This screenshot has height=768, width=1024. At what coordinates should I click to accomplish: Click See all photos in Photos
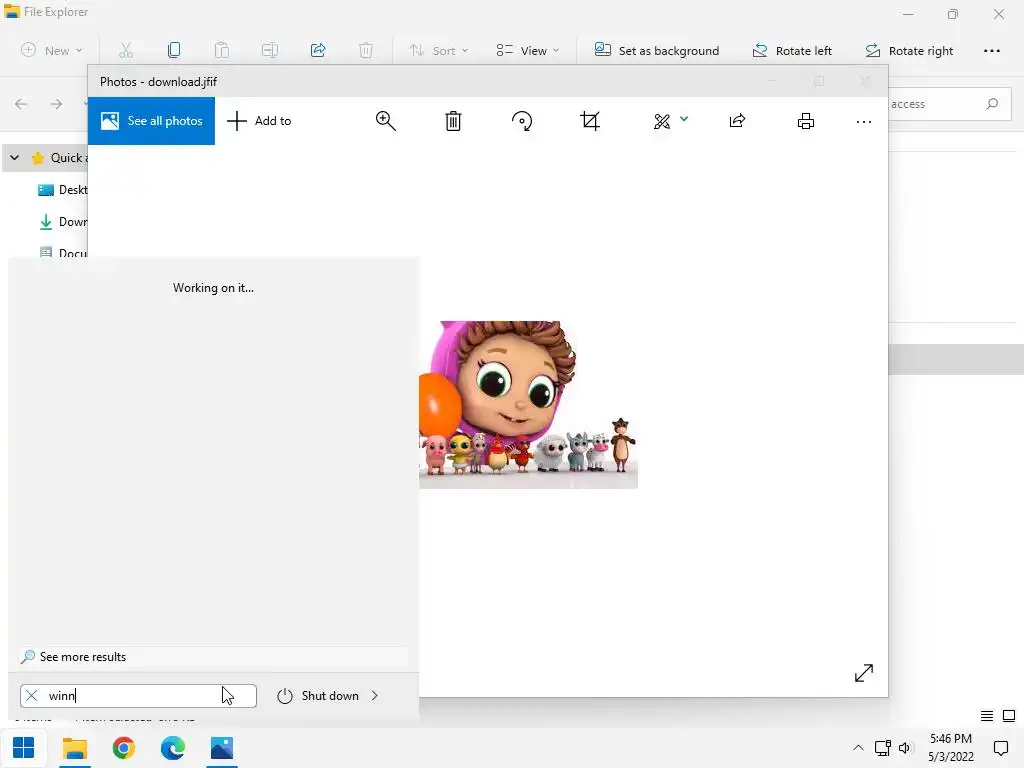(x=152, y=121)
